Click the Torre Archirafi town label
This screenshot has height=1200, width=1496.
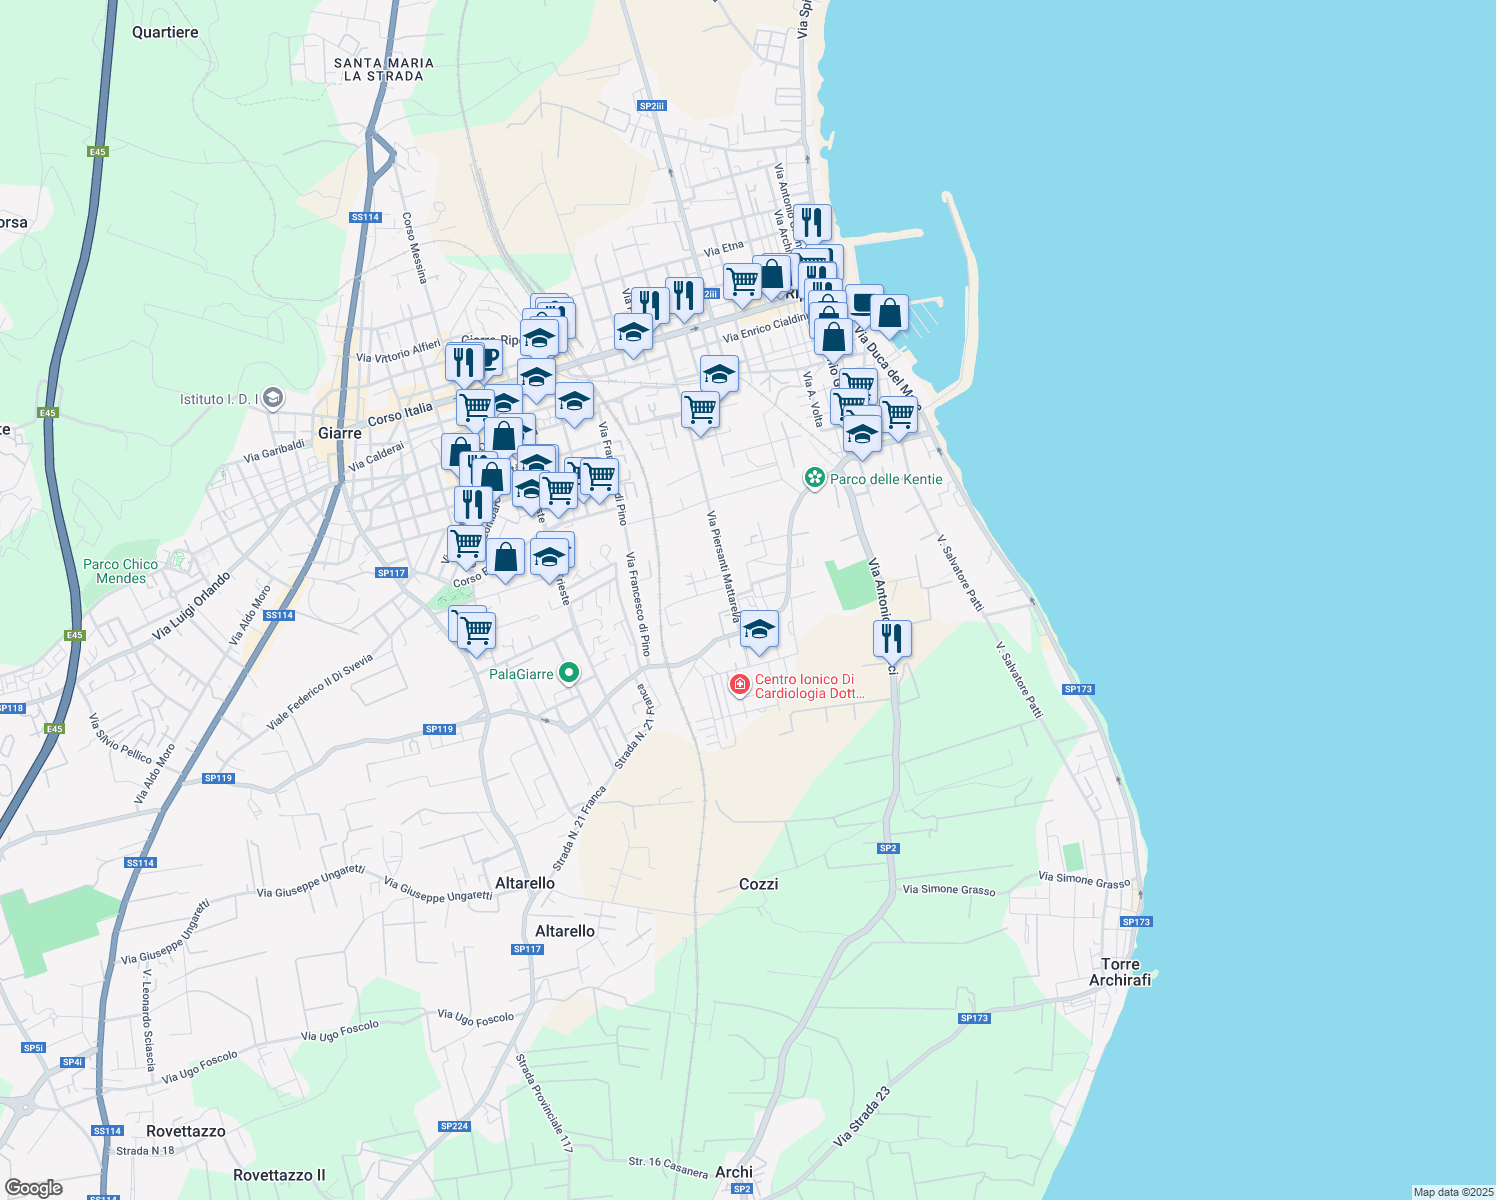click(1122, 971)
